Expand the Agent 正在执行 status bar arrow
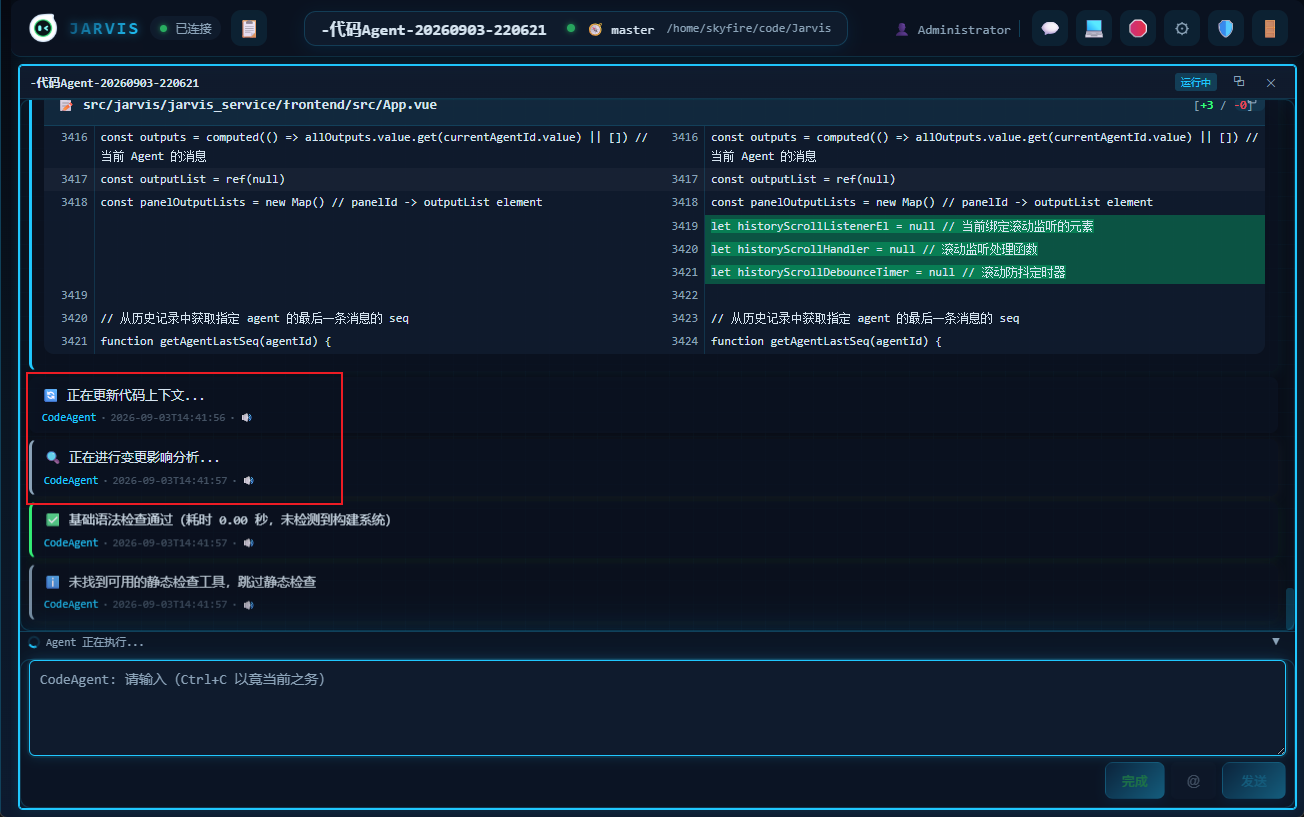Screen dimensions: 1304x817 (x=1275, y=642)
